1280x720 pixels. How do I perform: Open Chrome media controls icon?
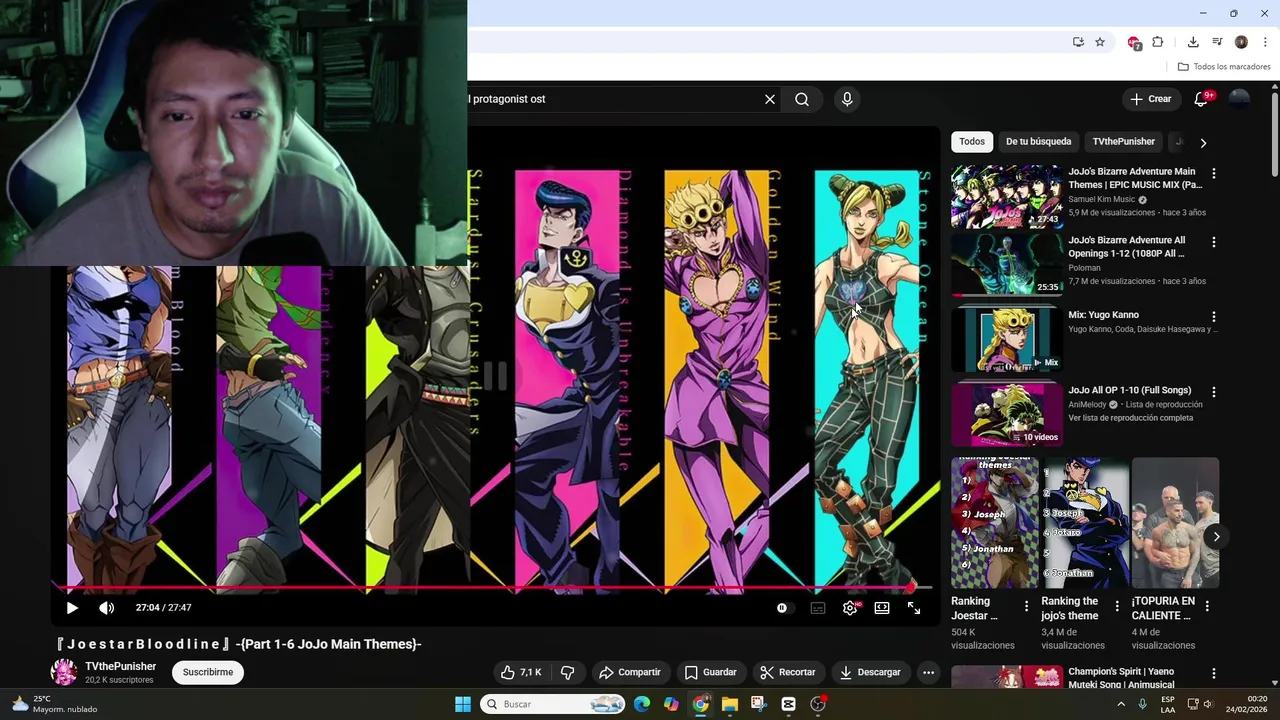[x=1217, y=42]
